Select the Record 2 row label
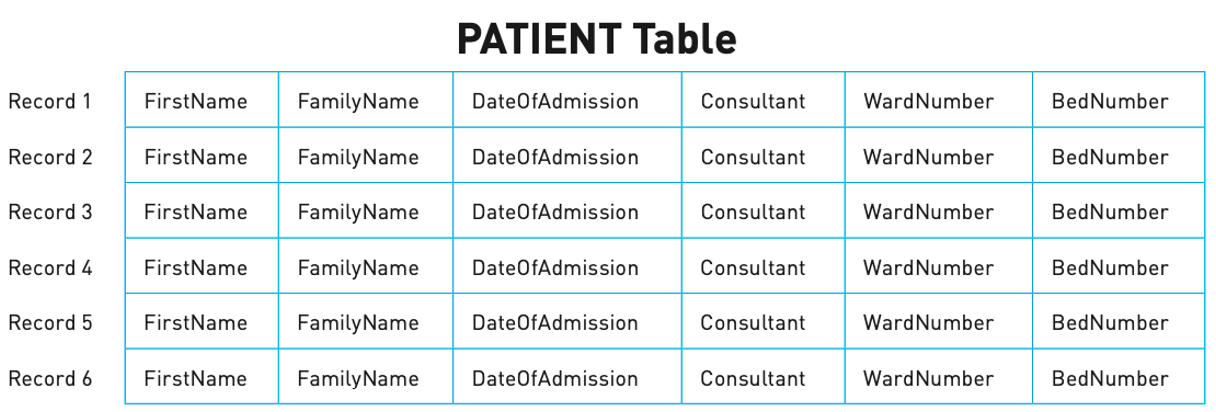The height and width of the screenshot is (412, 1216). coord(50,157)
